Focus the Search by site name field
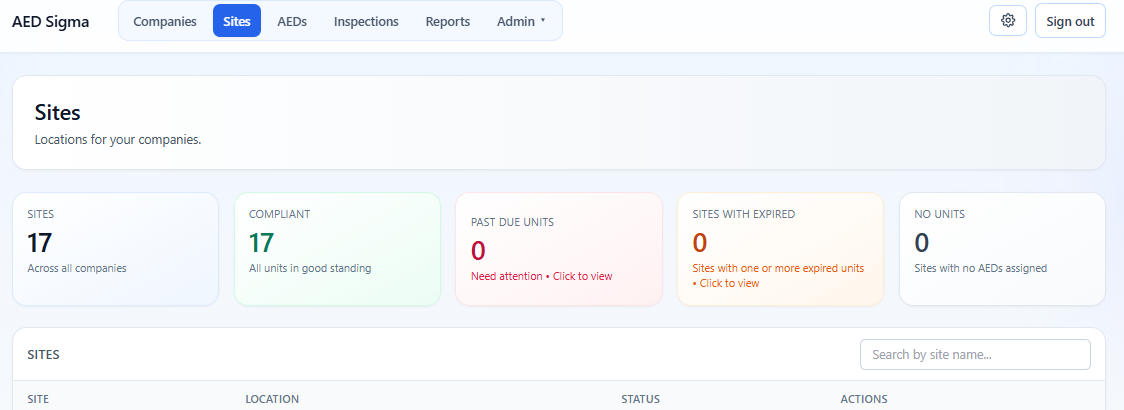The width and height of the screenshot is (1124, 410). pyautogui.click(x=975, y=355)
